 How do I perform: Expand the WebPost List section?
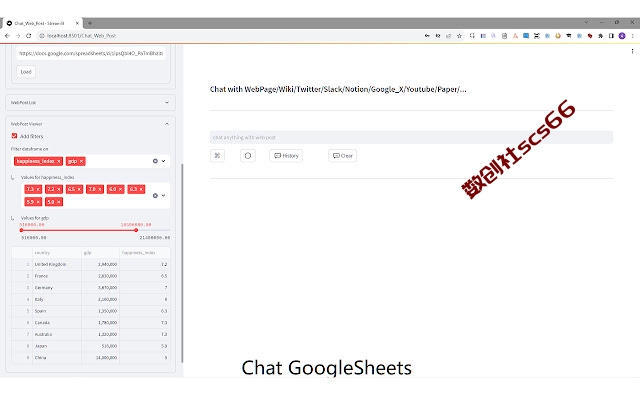click(x=90, y=102)
